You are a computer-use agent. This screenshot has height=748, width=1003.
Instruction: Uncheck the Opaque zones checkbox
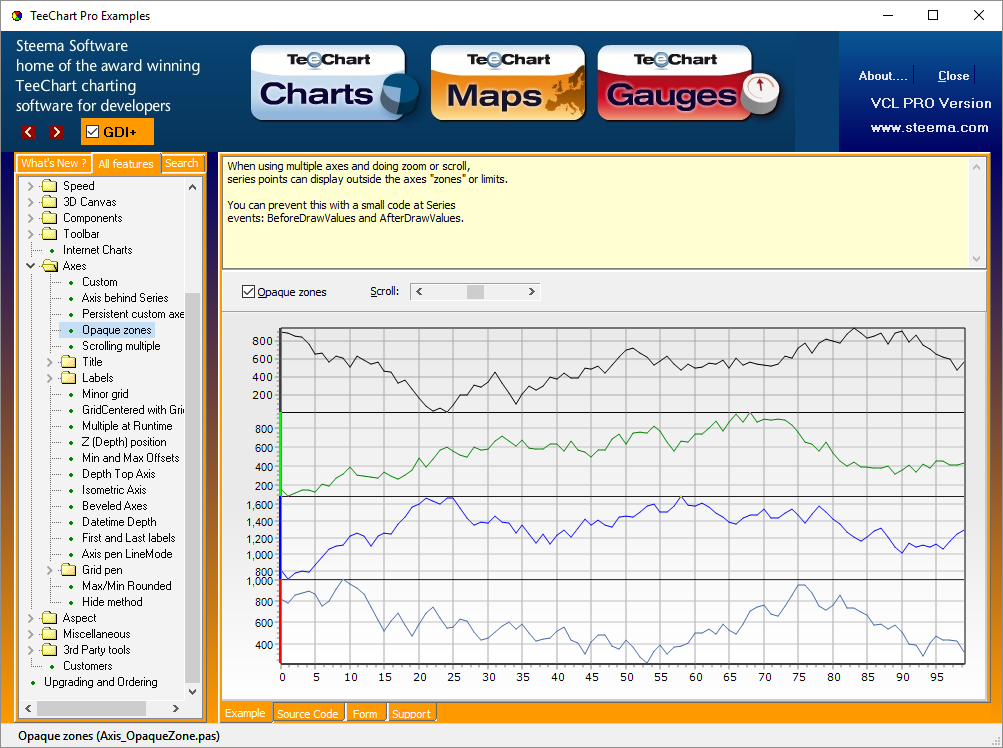coord(248,292)
